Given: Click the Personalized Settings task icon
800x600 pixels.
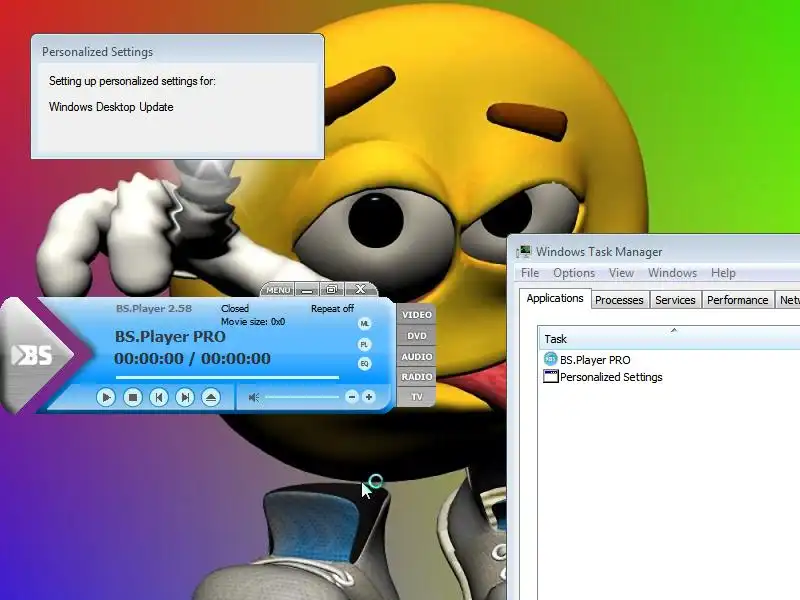Looking at the screenshot, I should (551, 377).
